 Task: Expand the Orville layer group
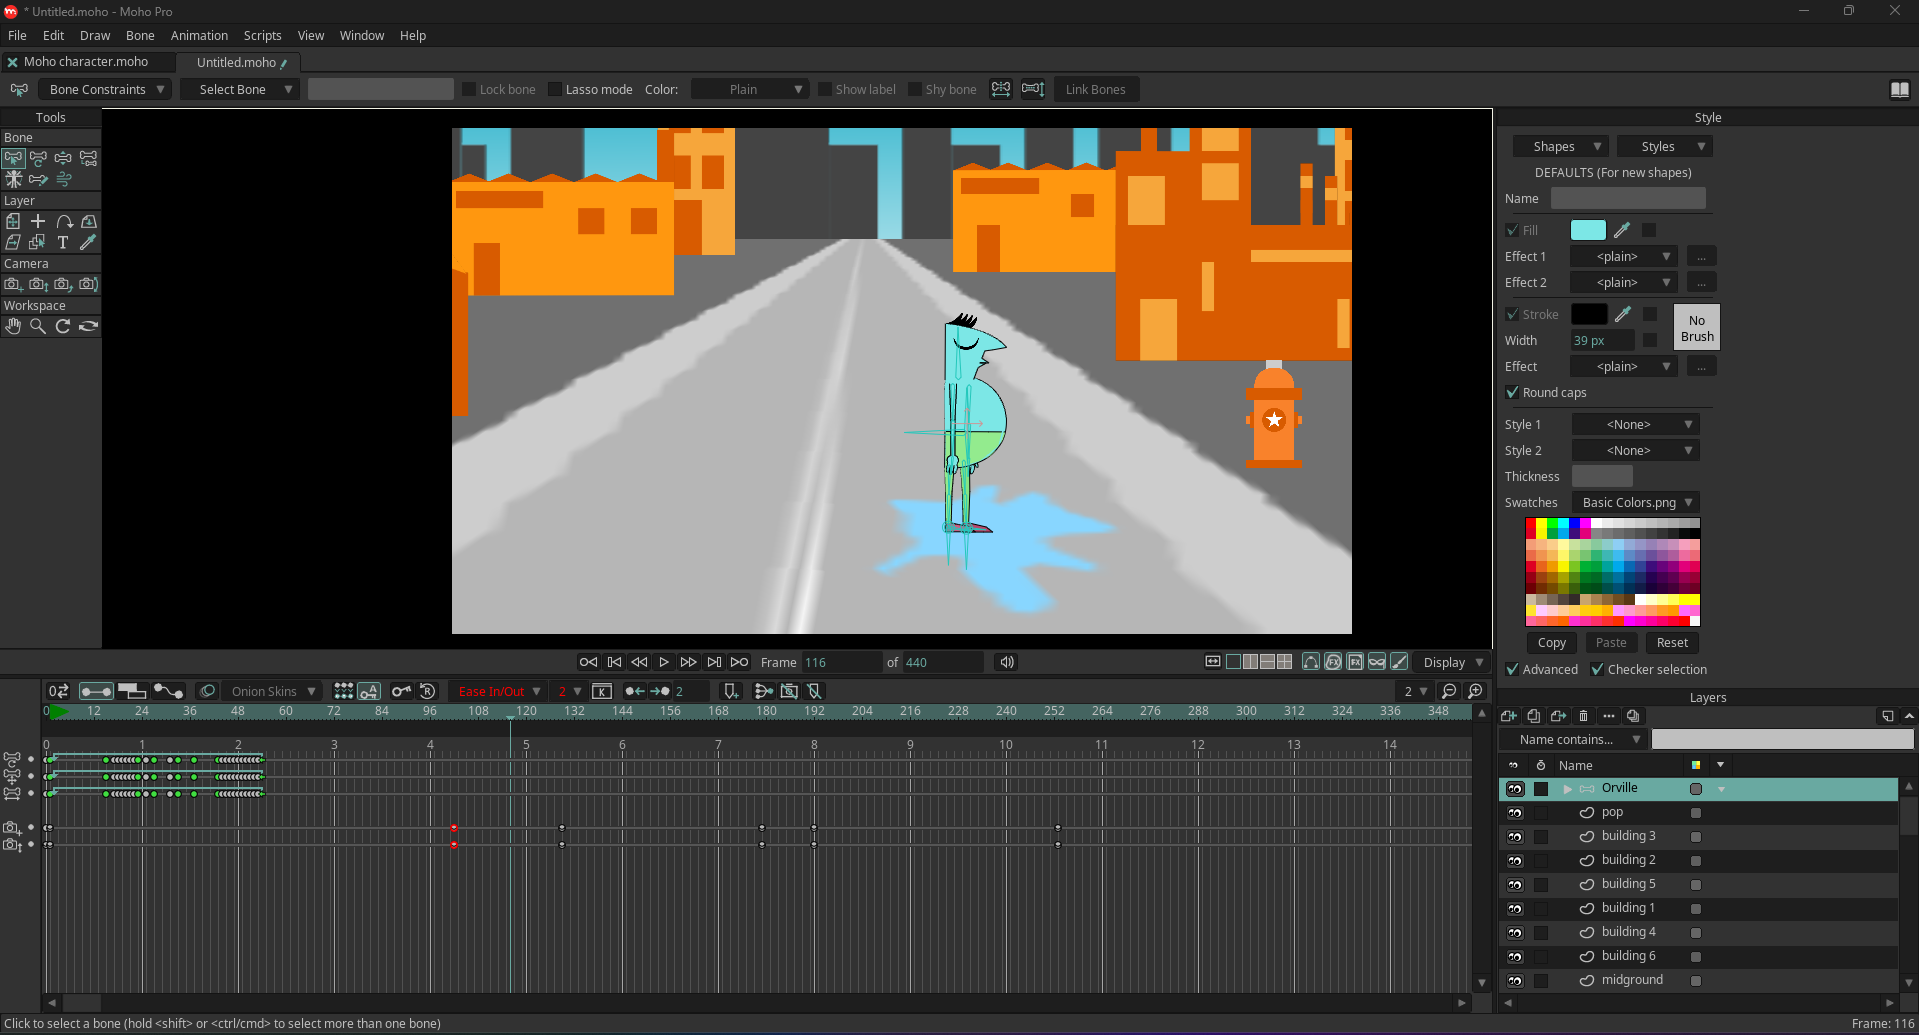(x=1568, y=789)
